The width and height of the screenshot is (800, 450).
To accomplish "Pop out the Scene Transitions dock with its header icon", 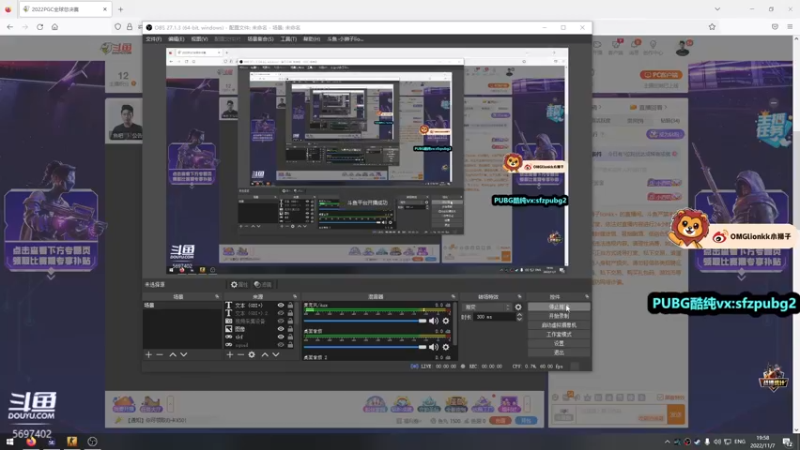I will pyautogui.click(x=519, y=296).
